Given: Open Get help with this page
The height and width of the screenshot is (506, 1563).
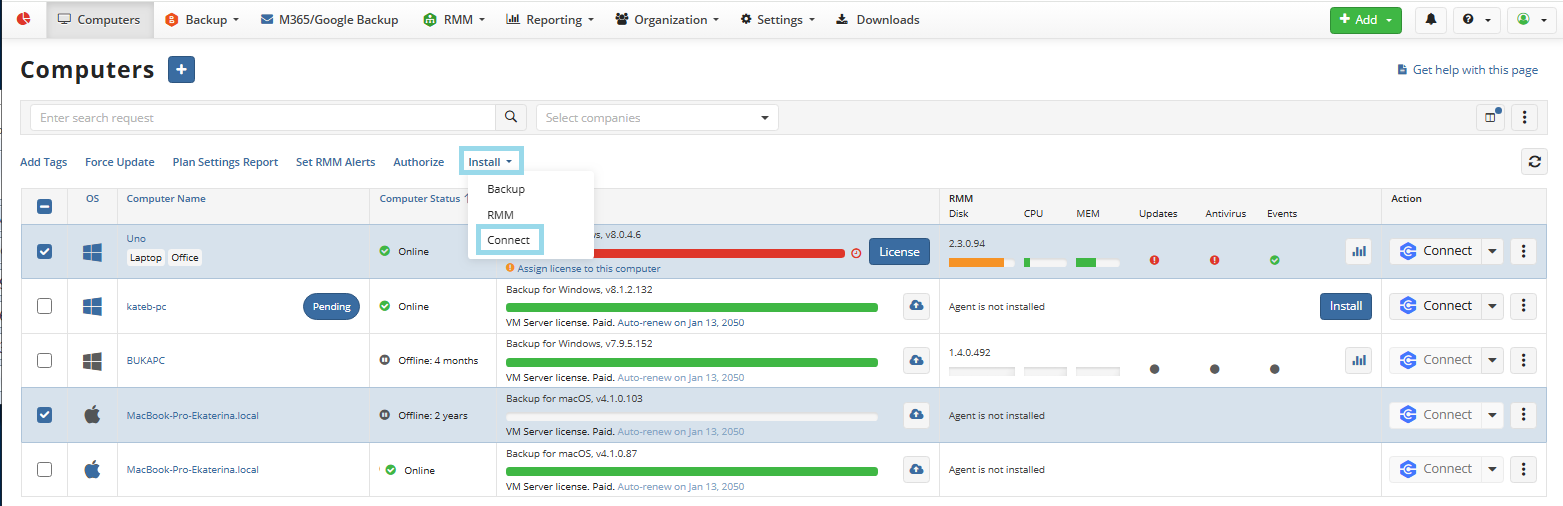Looking at the screenshot, I should tap(1467, 70).
